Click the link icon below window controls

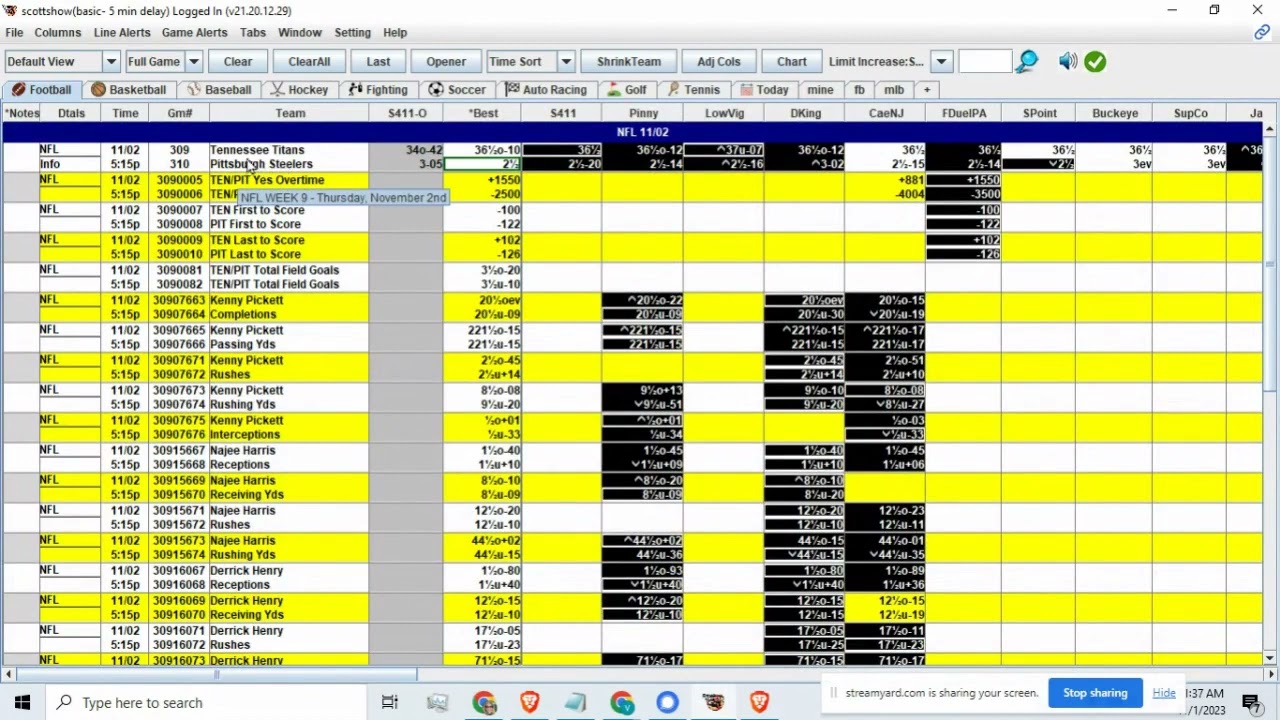[1262, 33]
